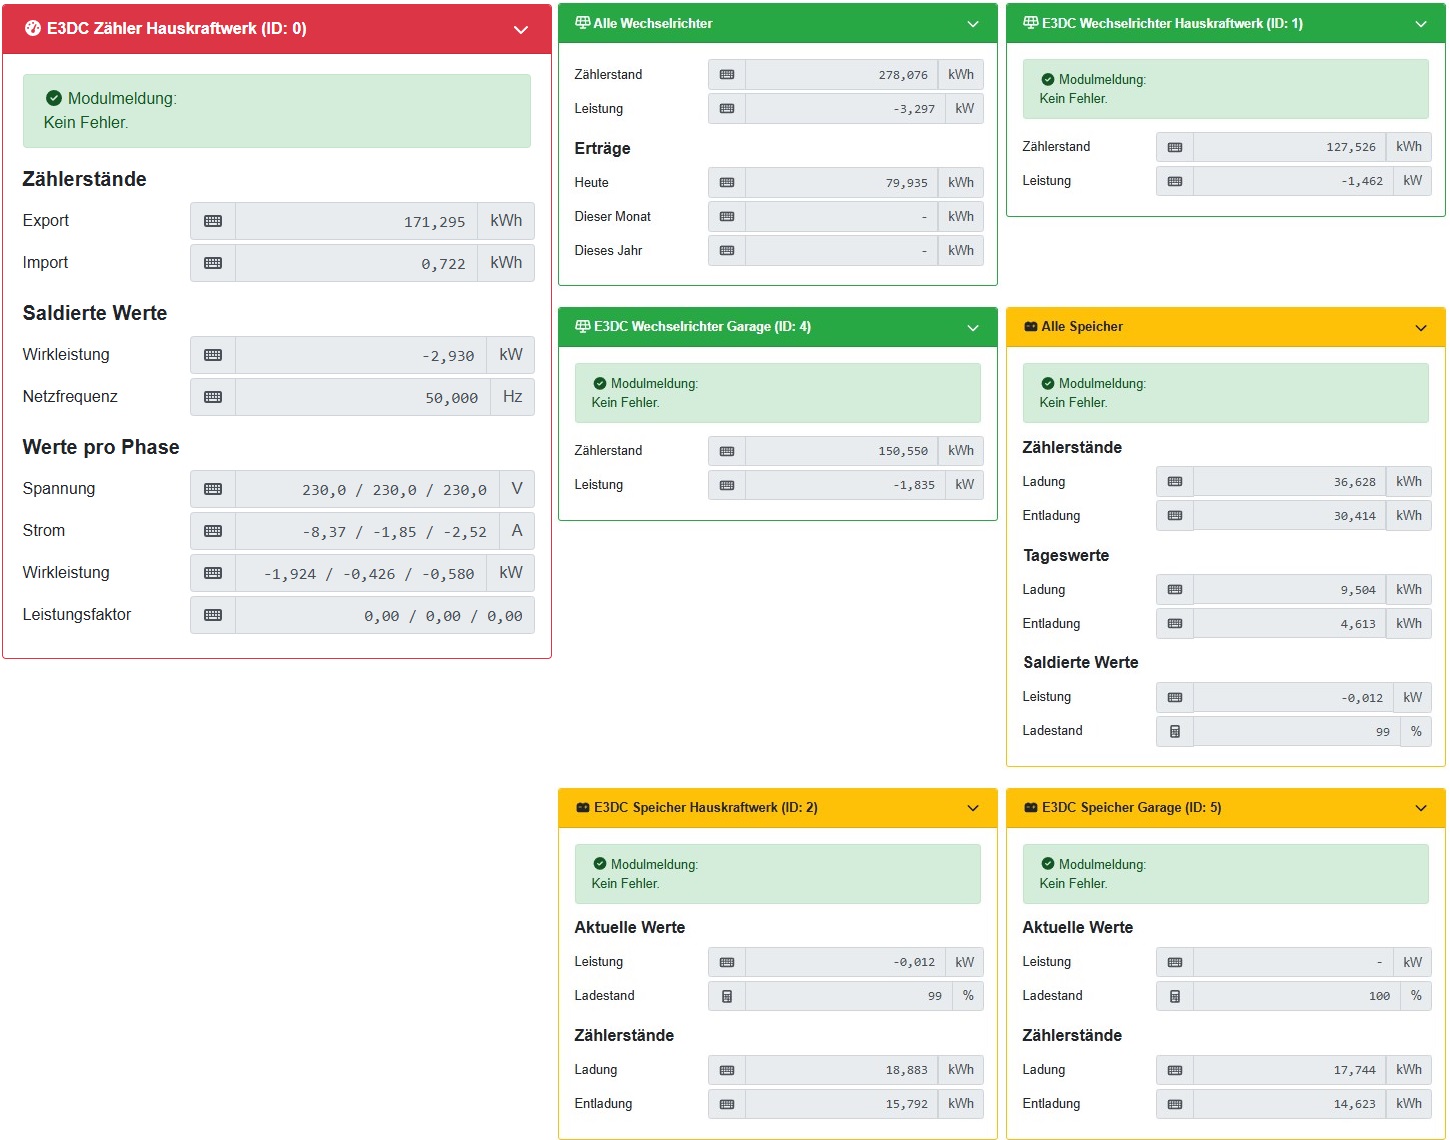Click the Heute yield value 79,935
This screenshot has height=1140, width=1450.
click(842, 183)
